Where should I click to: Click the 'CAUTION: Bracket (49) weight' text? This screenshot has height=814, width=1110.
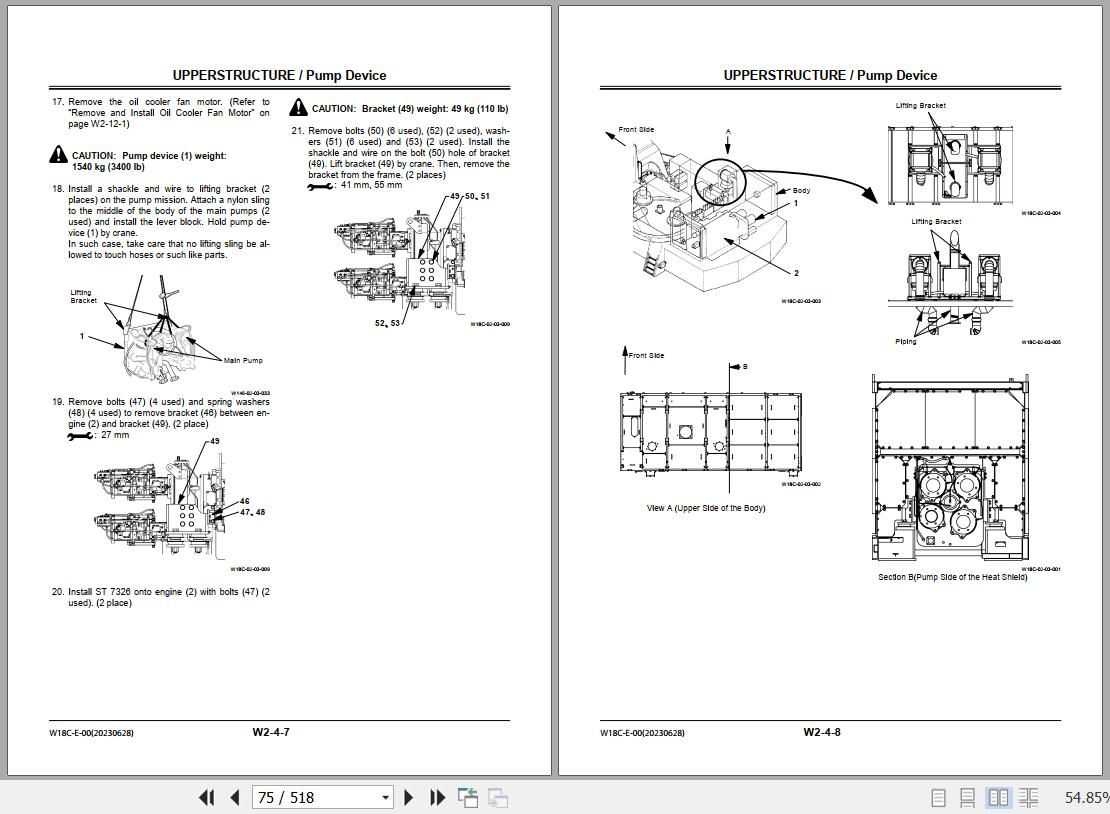pos(410,109)
